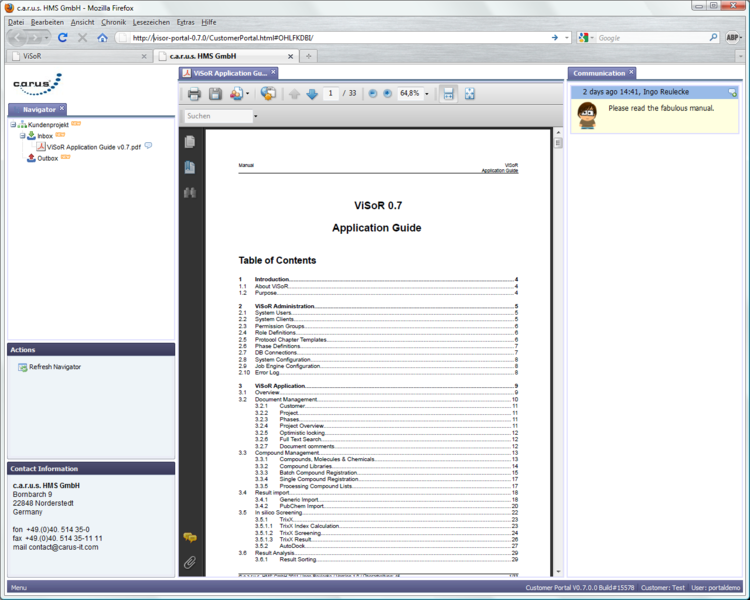The image size is (750, 600).
Task: Close the Communication tab
Action: [631, 72]
